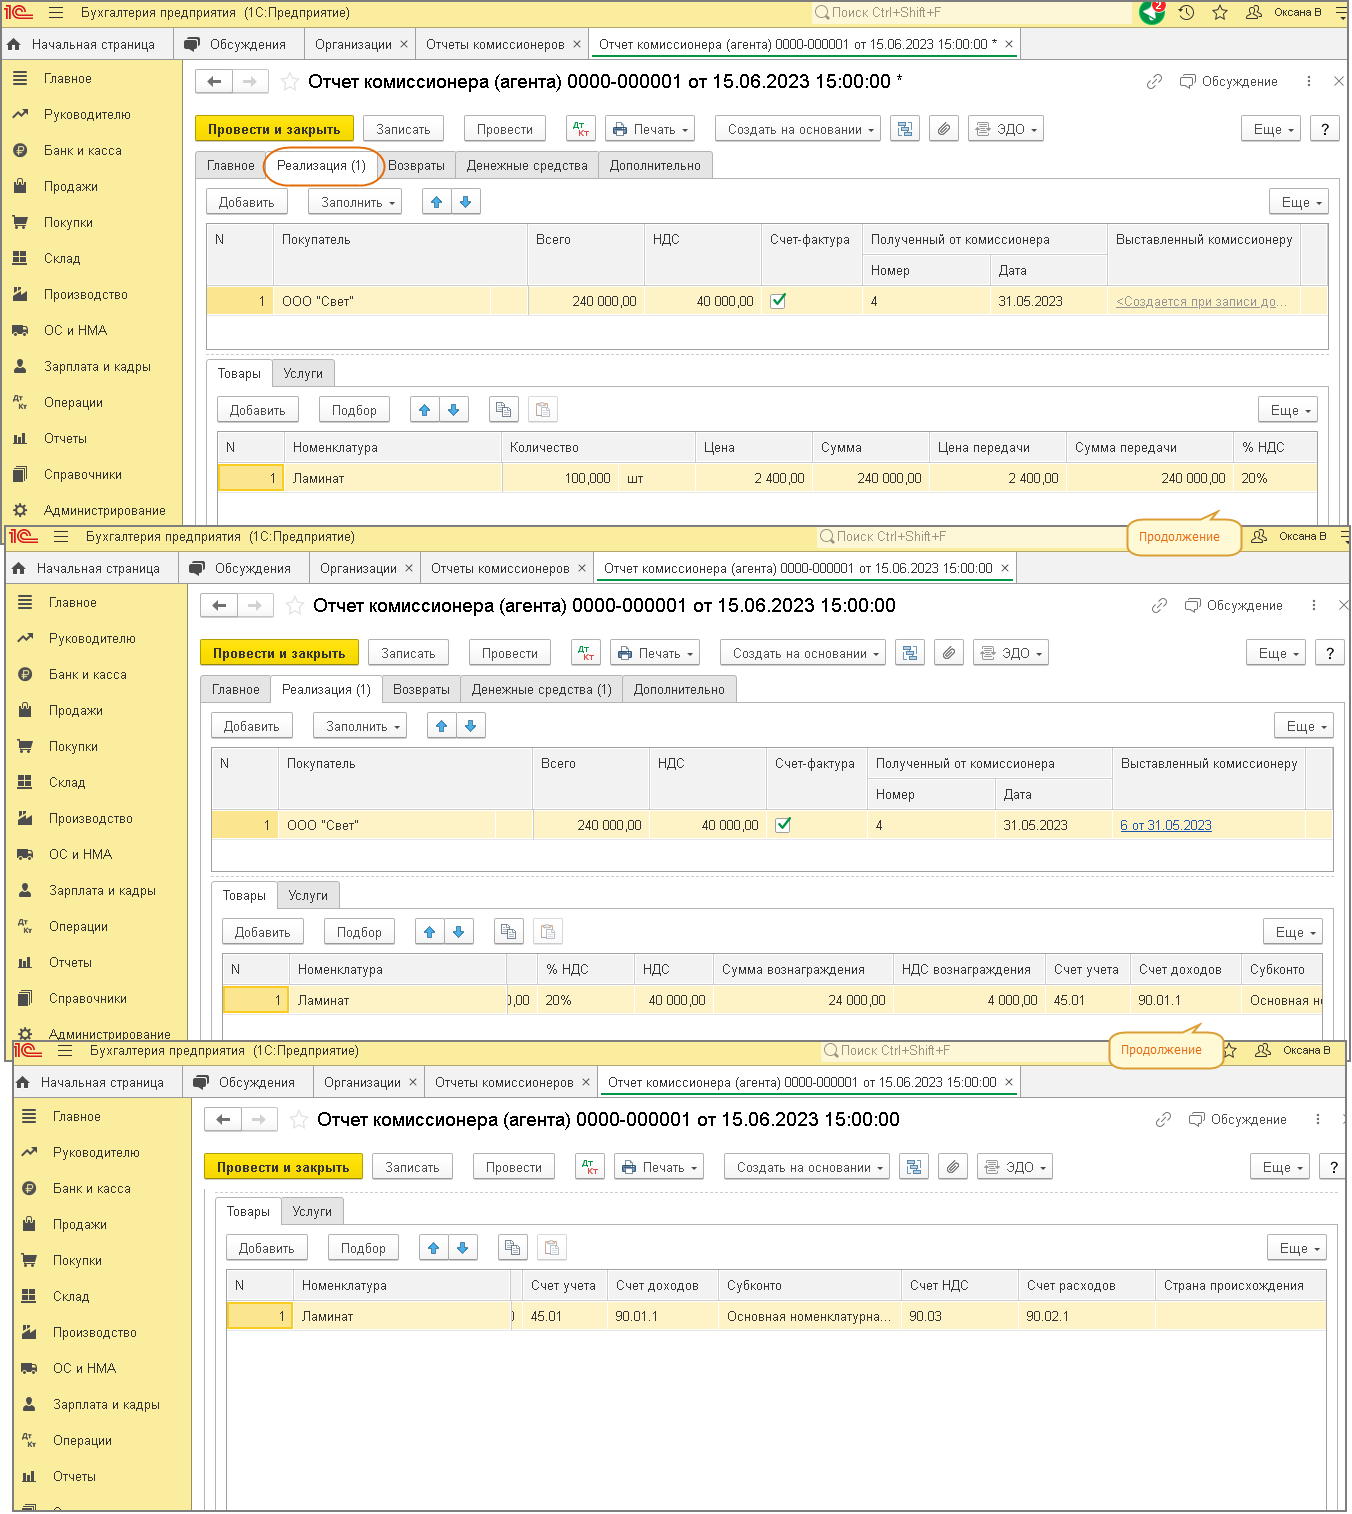
Task: Close the Организации tab in the top window
Action: [404, 44]
